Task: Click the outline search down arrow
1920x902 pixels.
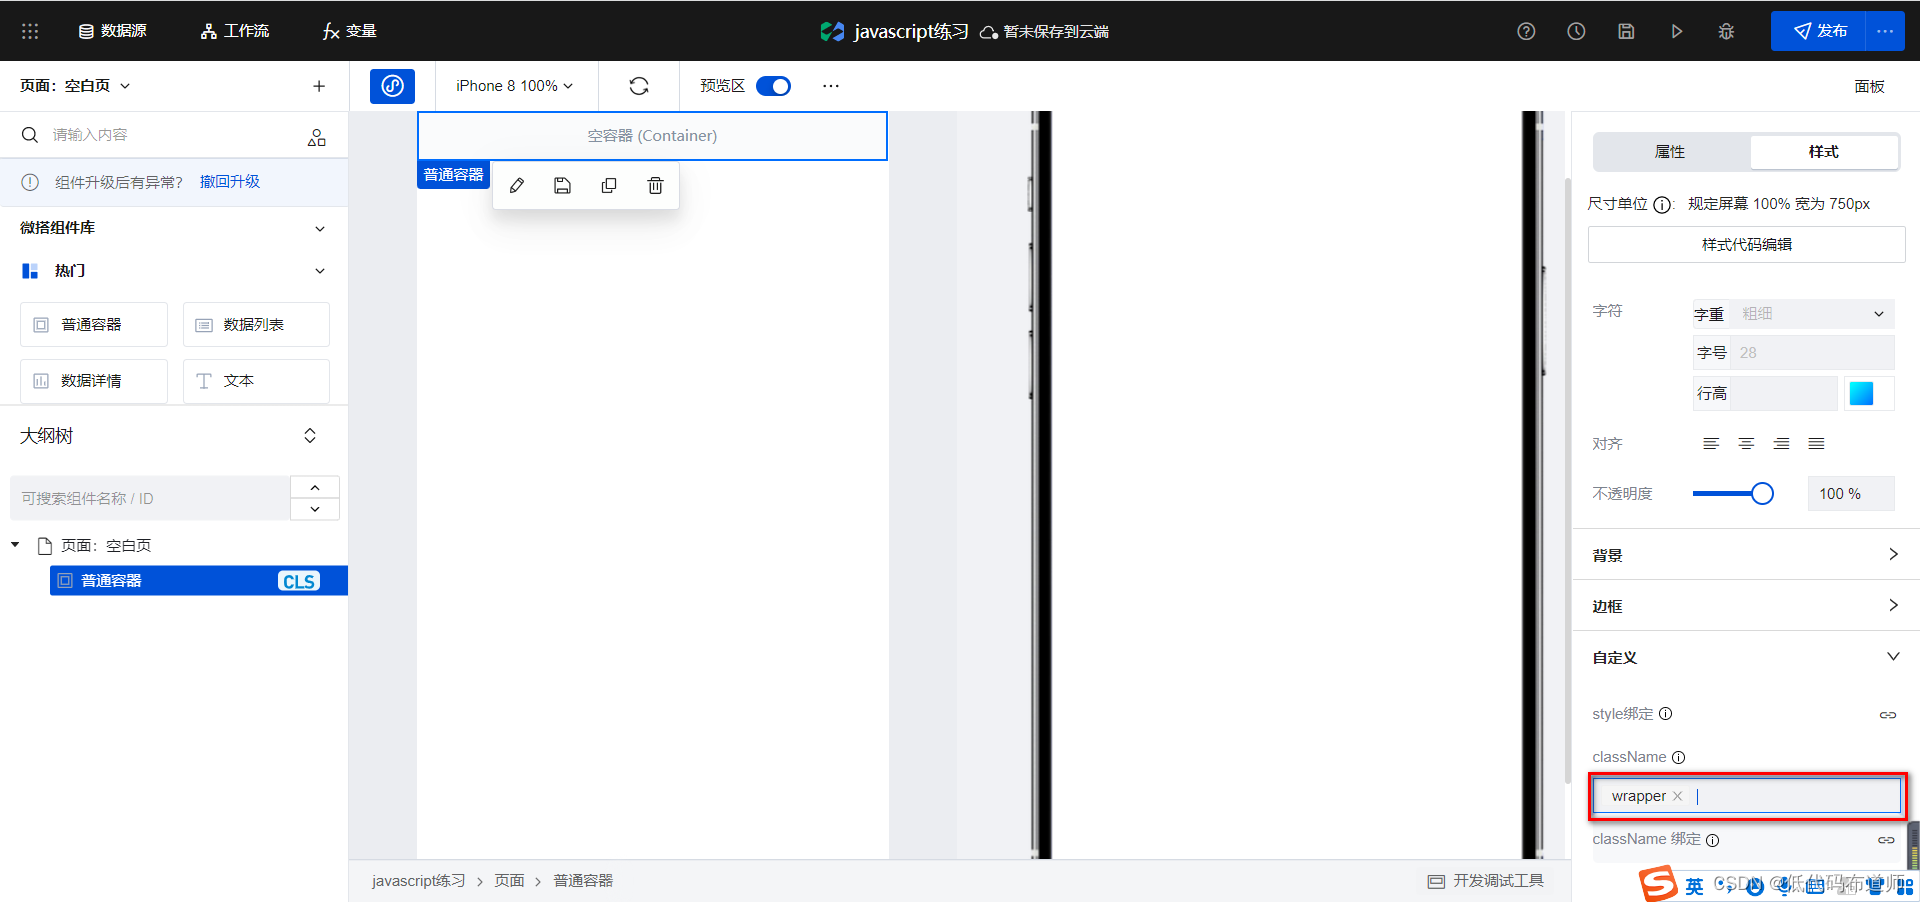Action: click(315, 509)
